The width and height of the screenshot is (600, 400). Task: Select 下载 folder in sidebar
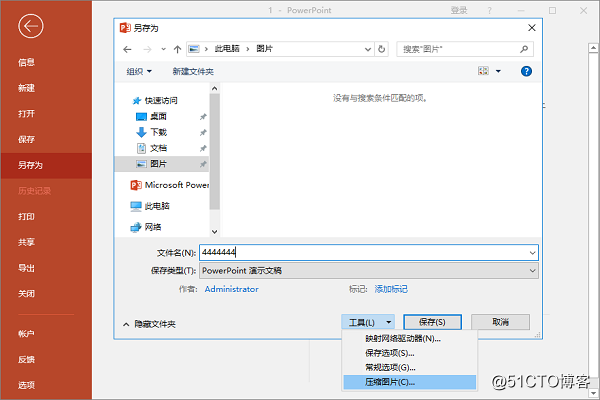coord(152,132)
